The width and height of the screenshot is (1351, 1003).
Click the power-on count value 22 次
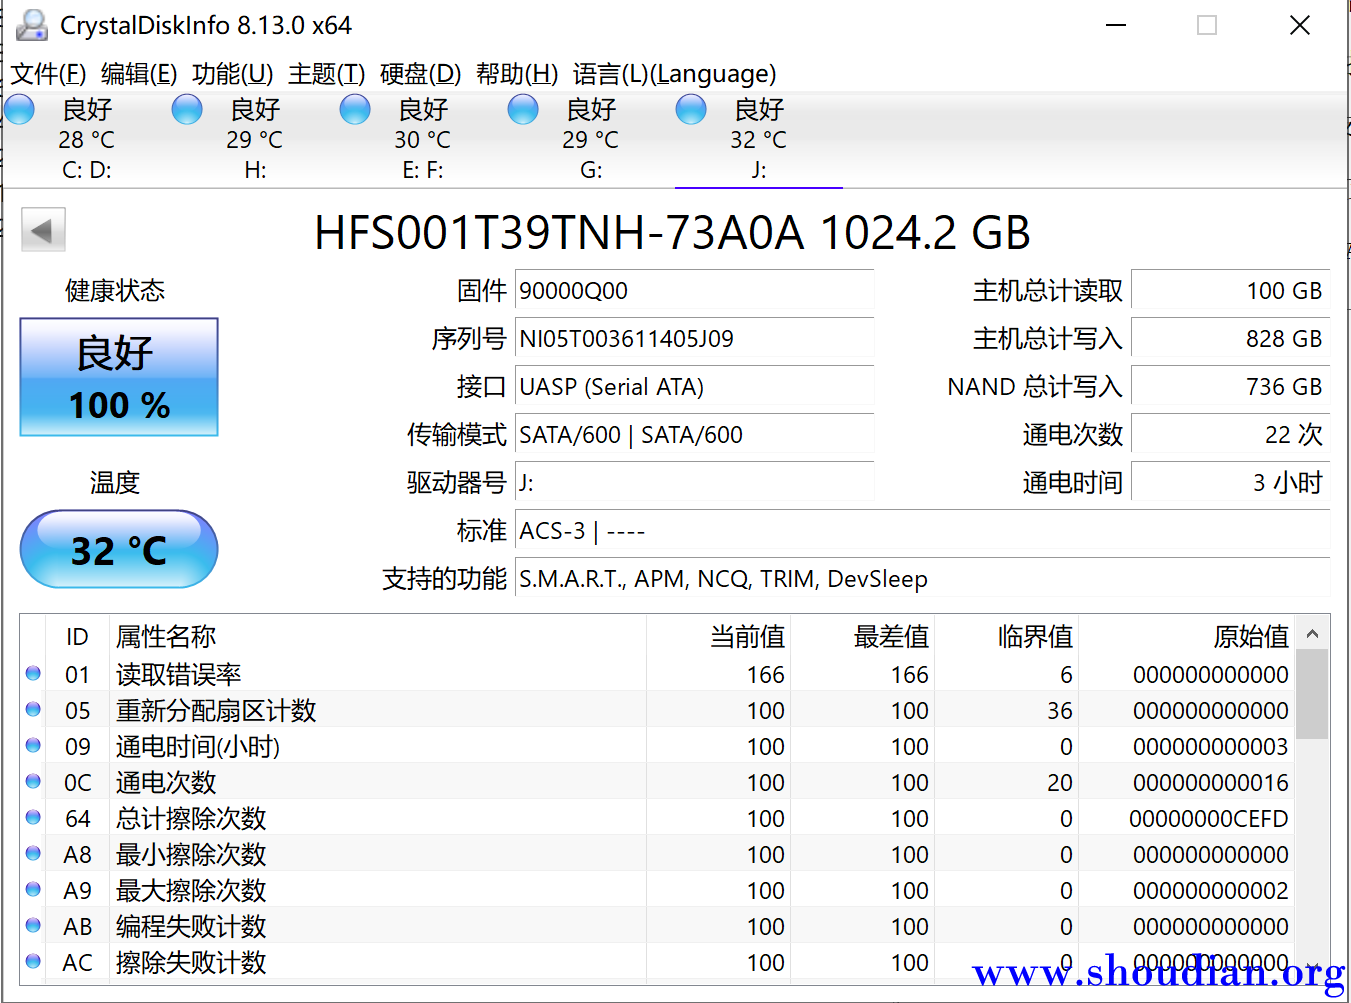1230,434
